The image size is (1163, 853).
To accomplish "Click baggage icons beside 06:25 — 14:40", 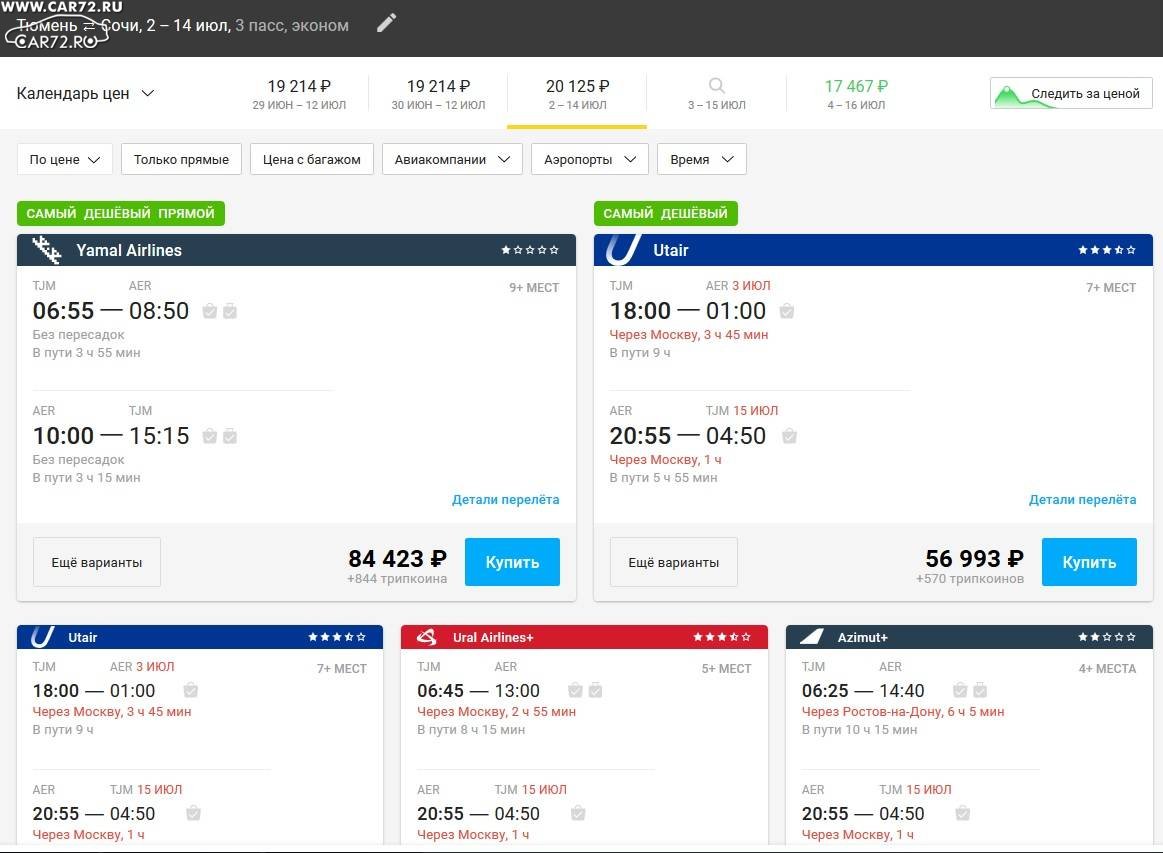I will [970, 691].
